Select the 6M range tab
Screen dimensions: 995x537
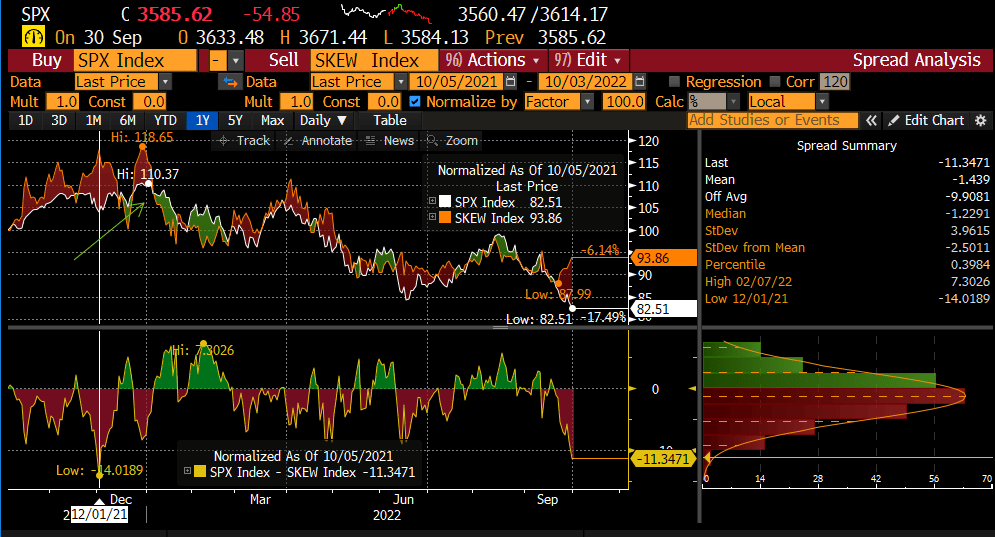pos(128,121)
